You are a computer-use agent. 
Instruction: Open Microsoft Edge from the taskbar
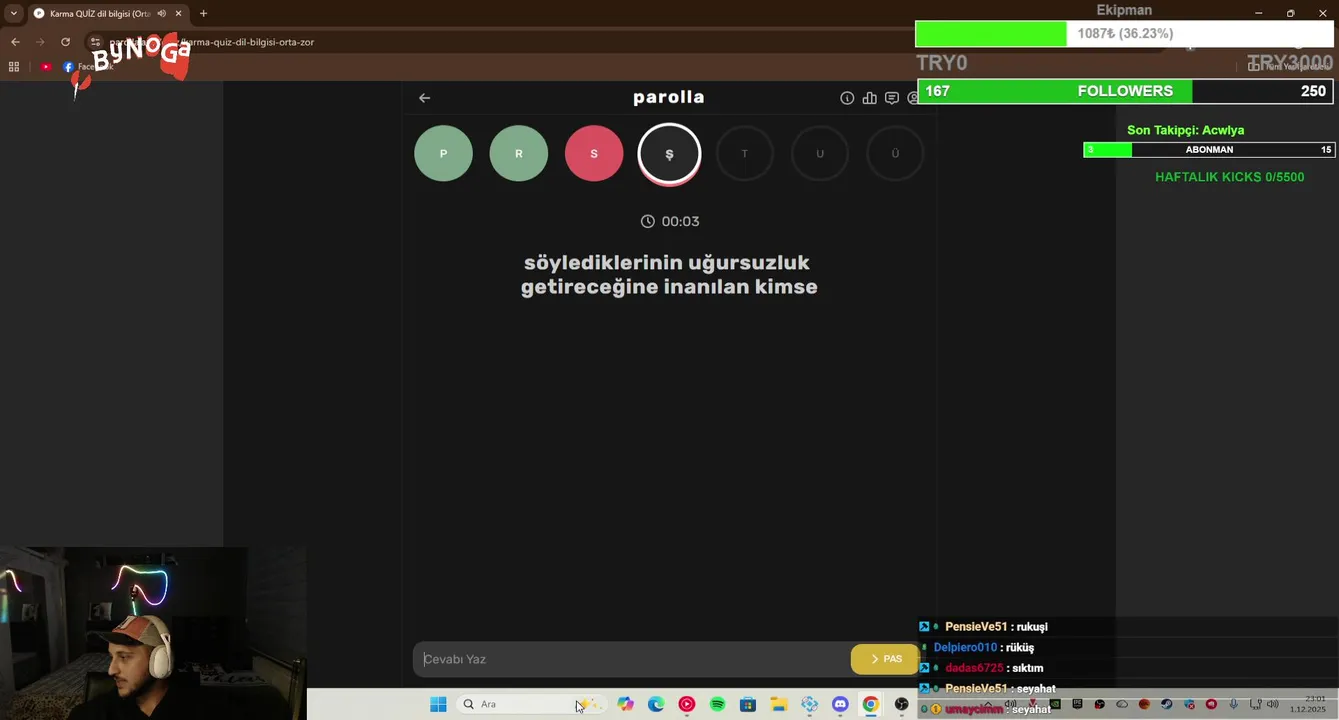coord(656,704)
